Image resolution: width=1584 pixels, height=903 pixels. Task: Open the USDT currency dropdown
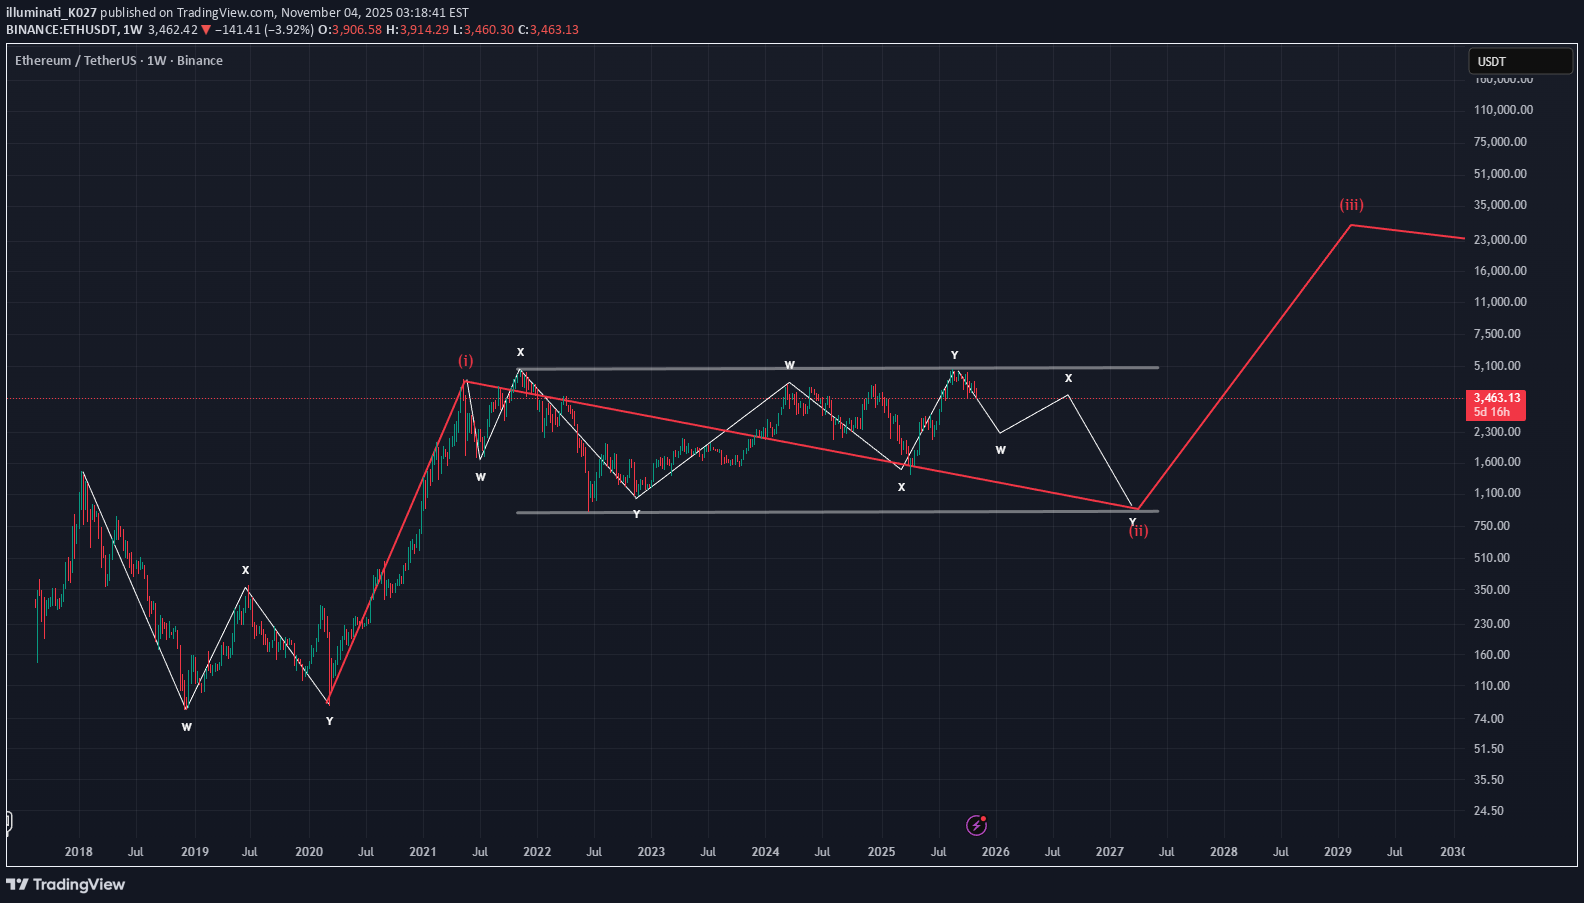(x=1519, y=62)
